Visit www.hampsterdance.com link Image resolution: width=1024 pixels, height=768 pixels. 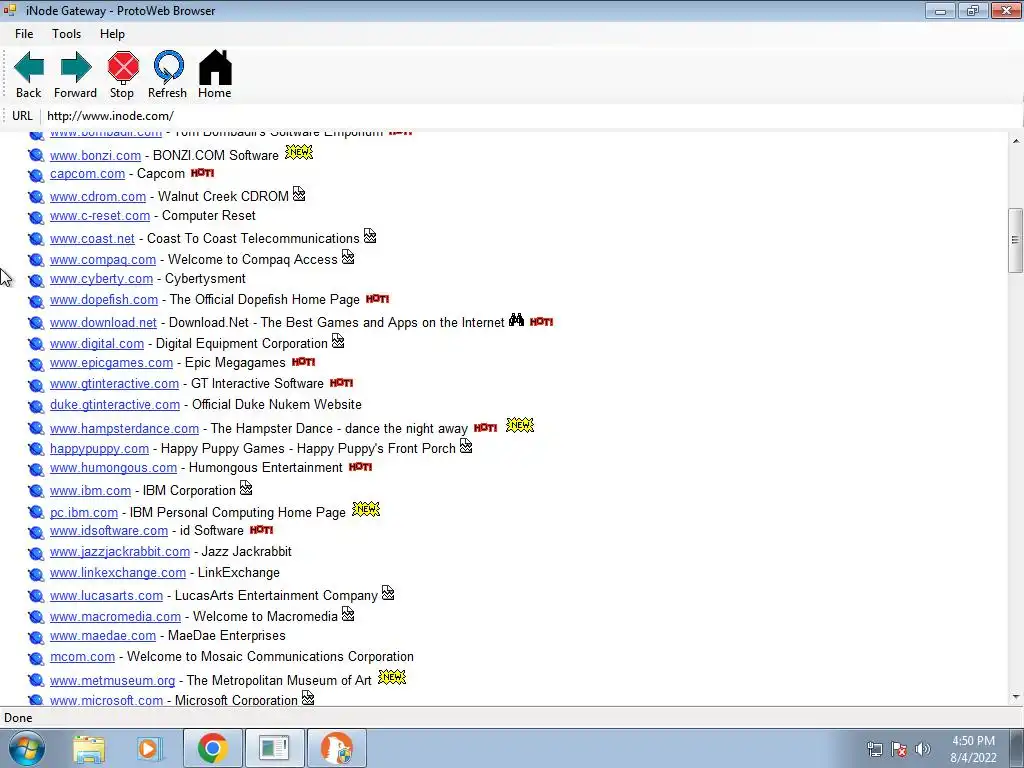coord(124,428)
